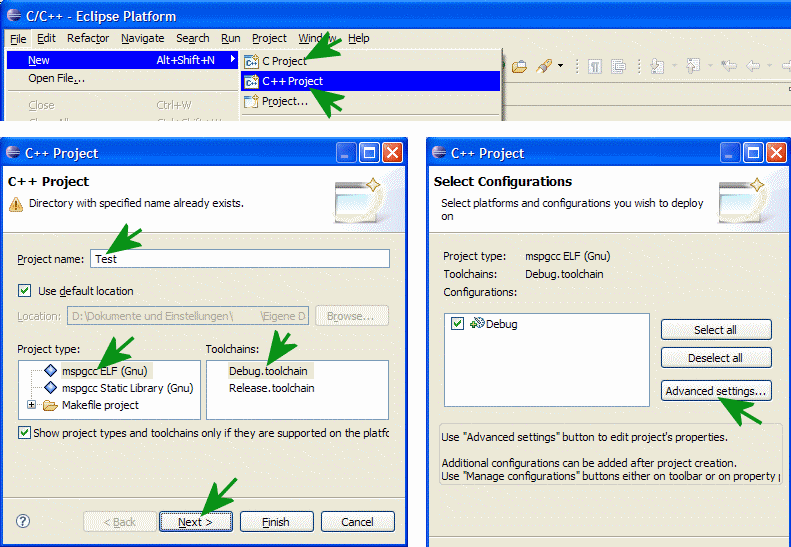Open the Edit menu
The height and width of the screenshot is (547, 791).
pyautogui.click(x=46, y=38)
